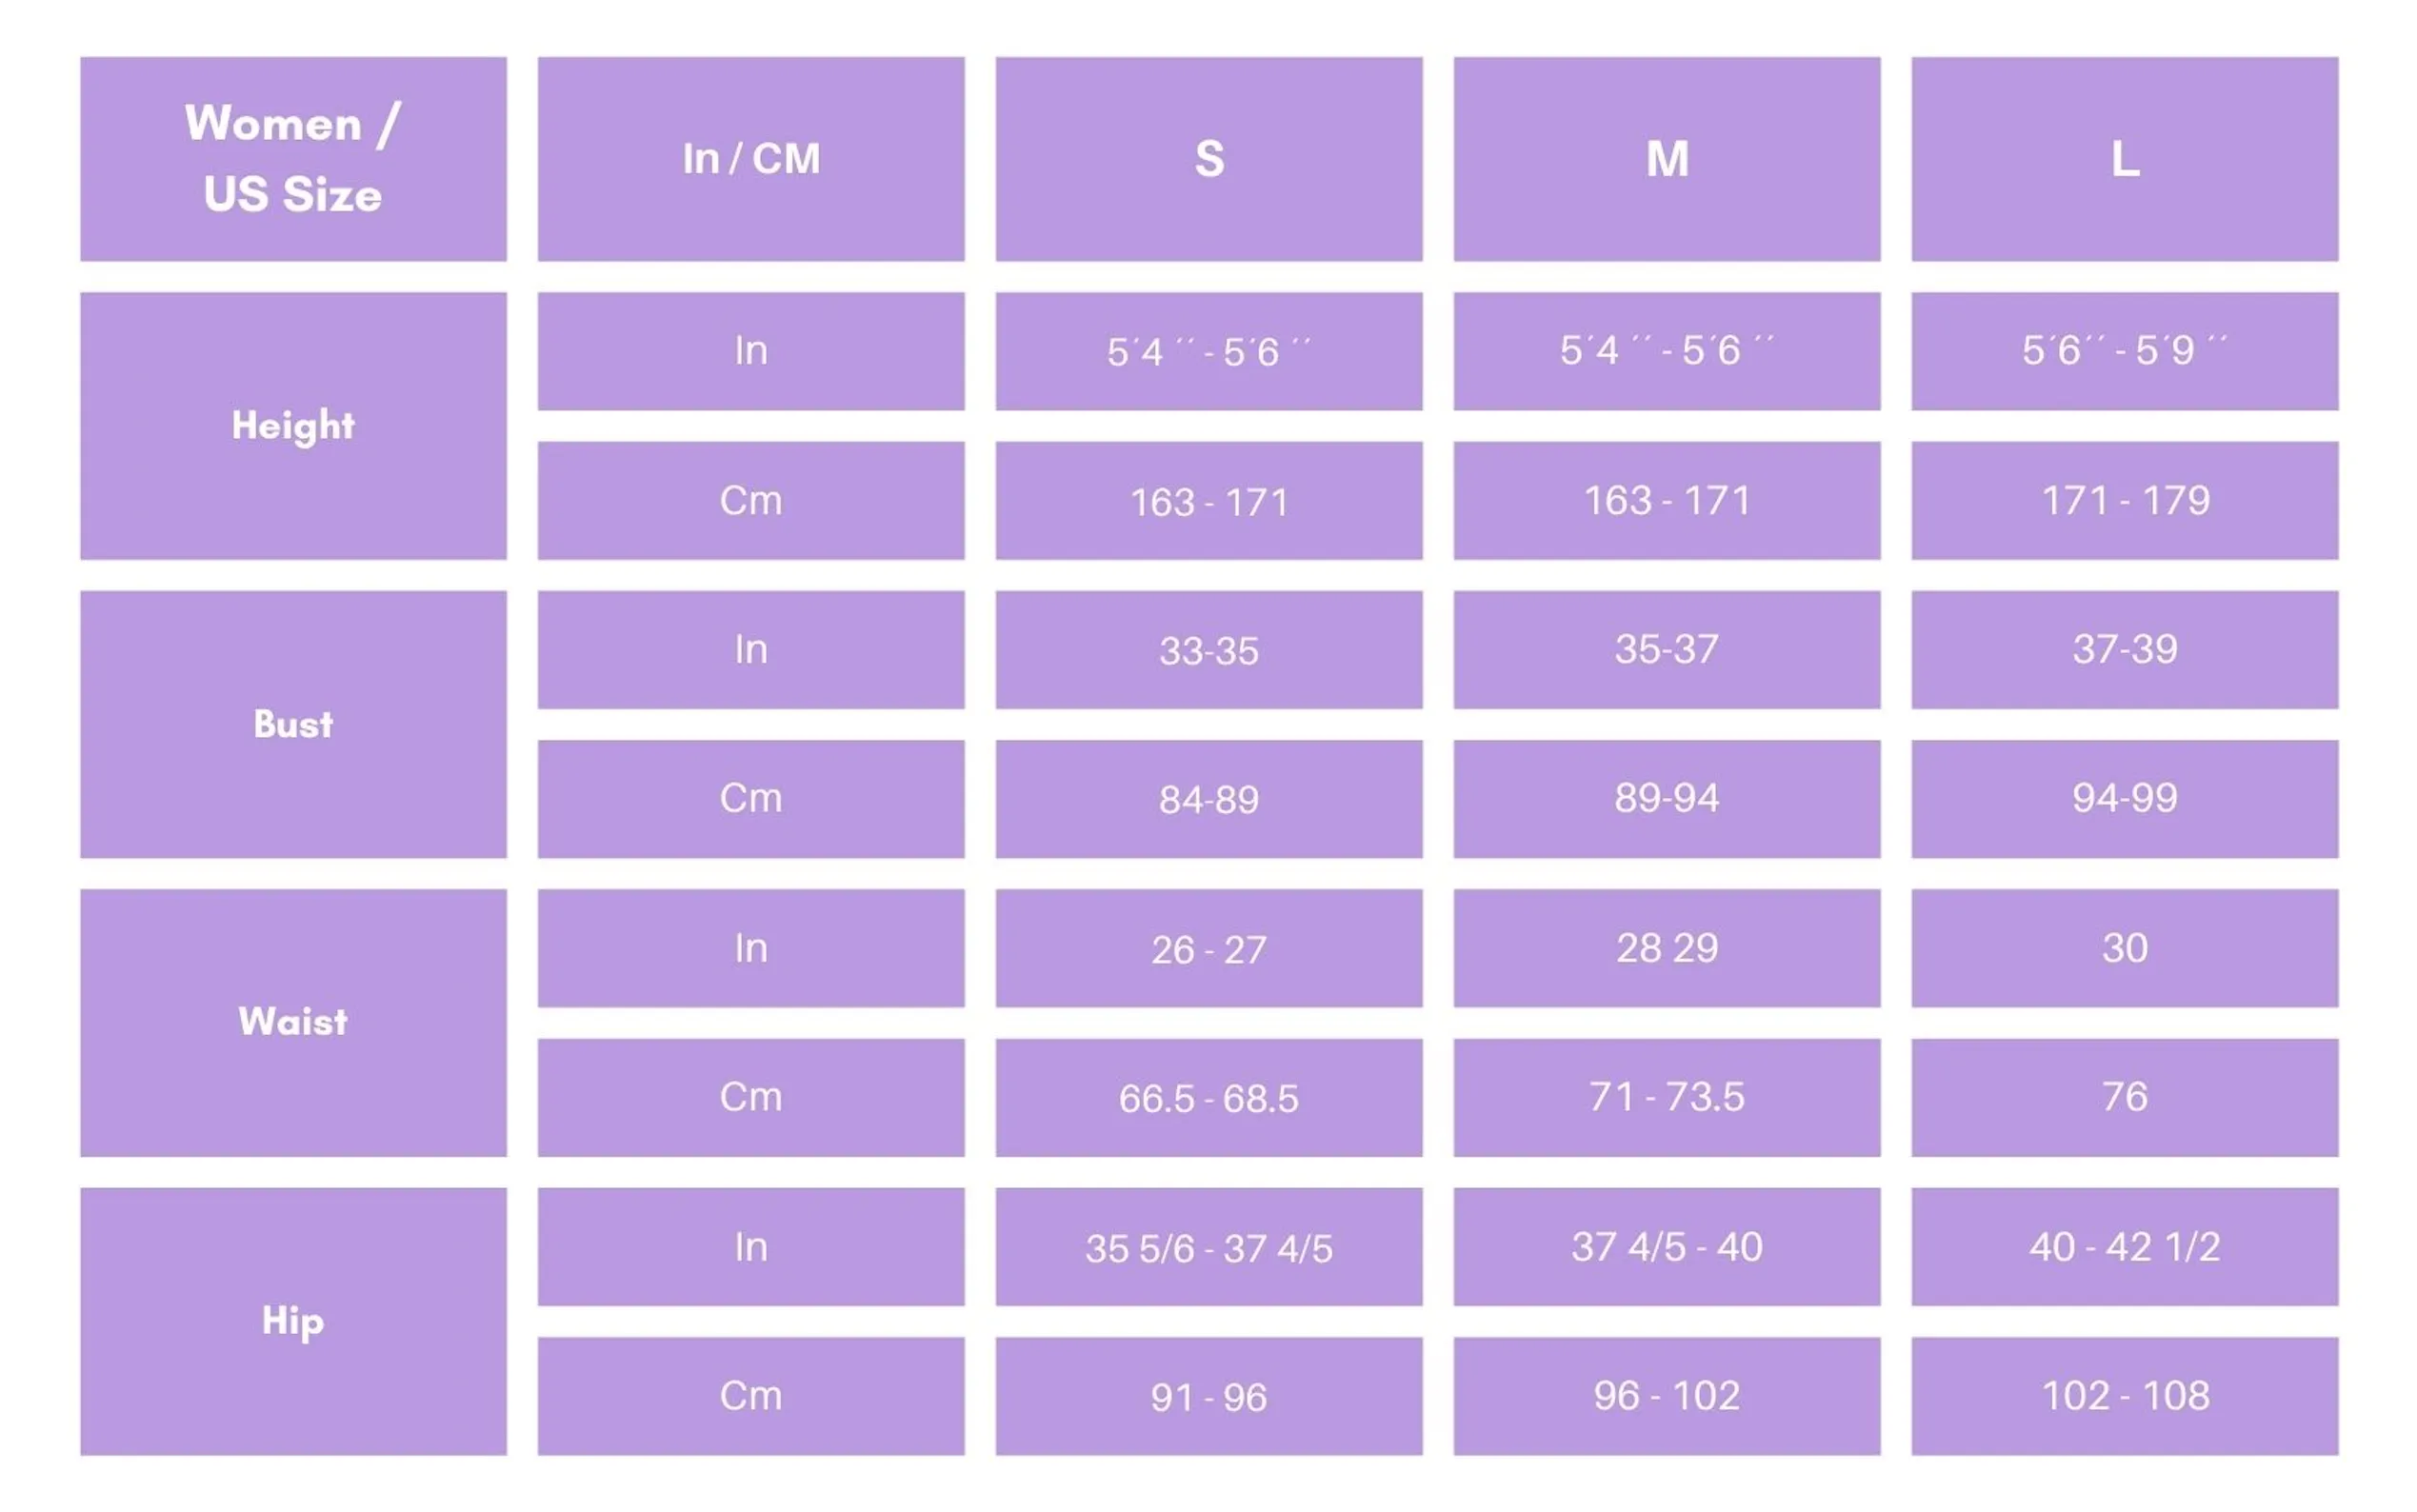This screenshot has height=1512, width=2417.
Task: Click the S size column header
Action: point(1209,159)
